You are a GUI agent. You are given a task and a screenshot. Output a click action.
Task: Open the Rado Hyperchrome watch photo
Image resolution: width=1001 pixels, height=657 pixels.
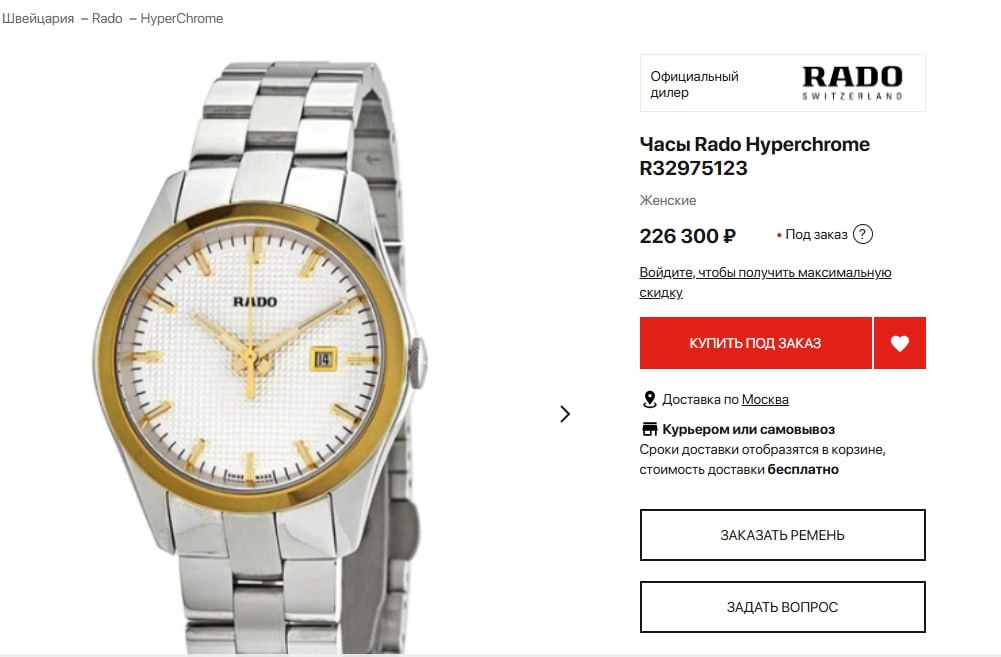[x=259, y=358]
